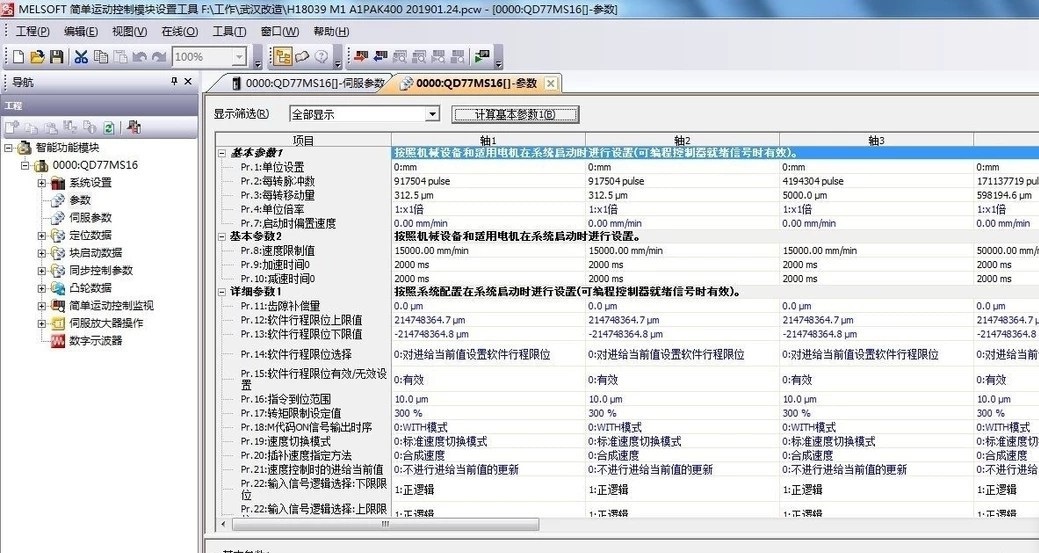The image size is (1039, 553).
Task: Click the horizontal scrollbar left arrow
Action: point(223,525)
